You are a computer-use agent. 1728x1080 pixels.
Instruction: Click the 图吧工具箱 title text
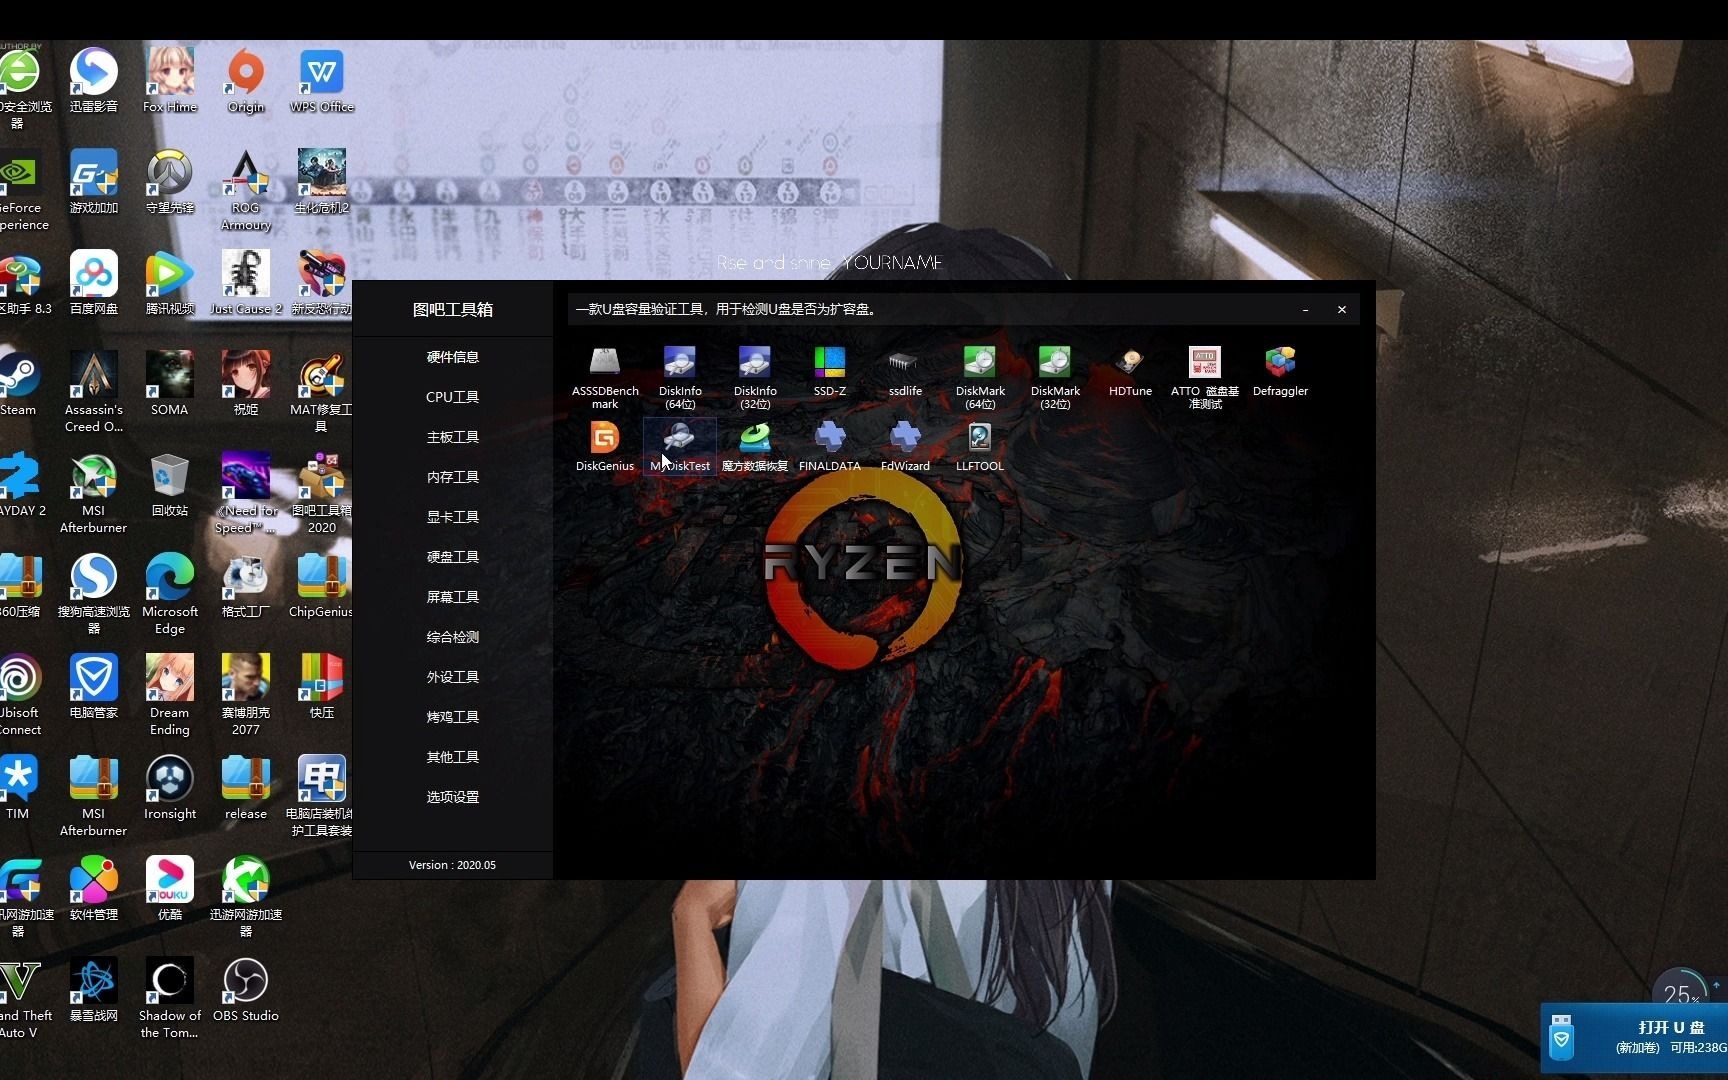pyautogui.click(x=453, y=310)
